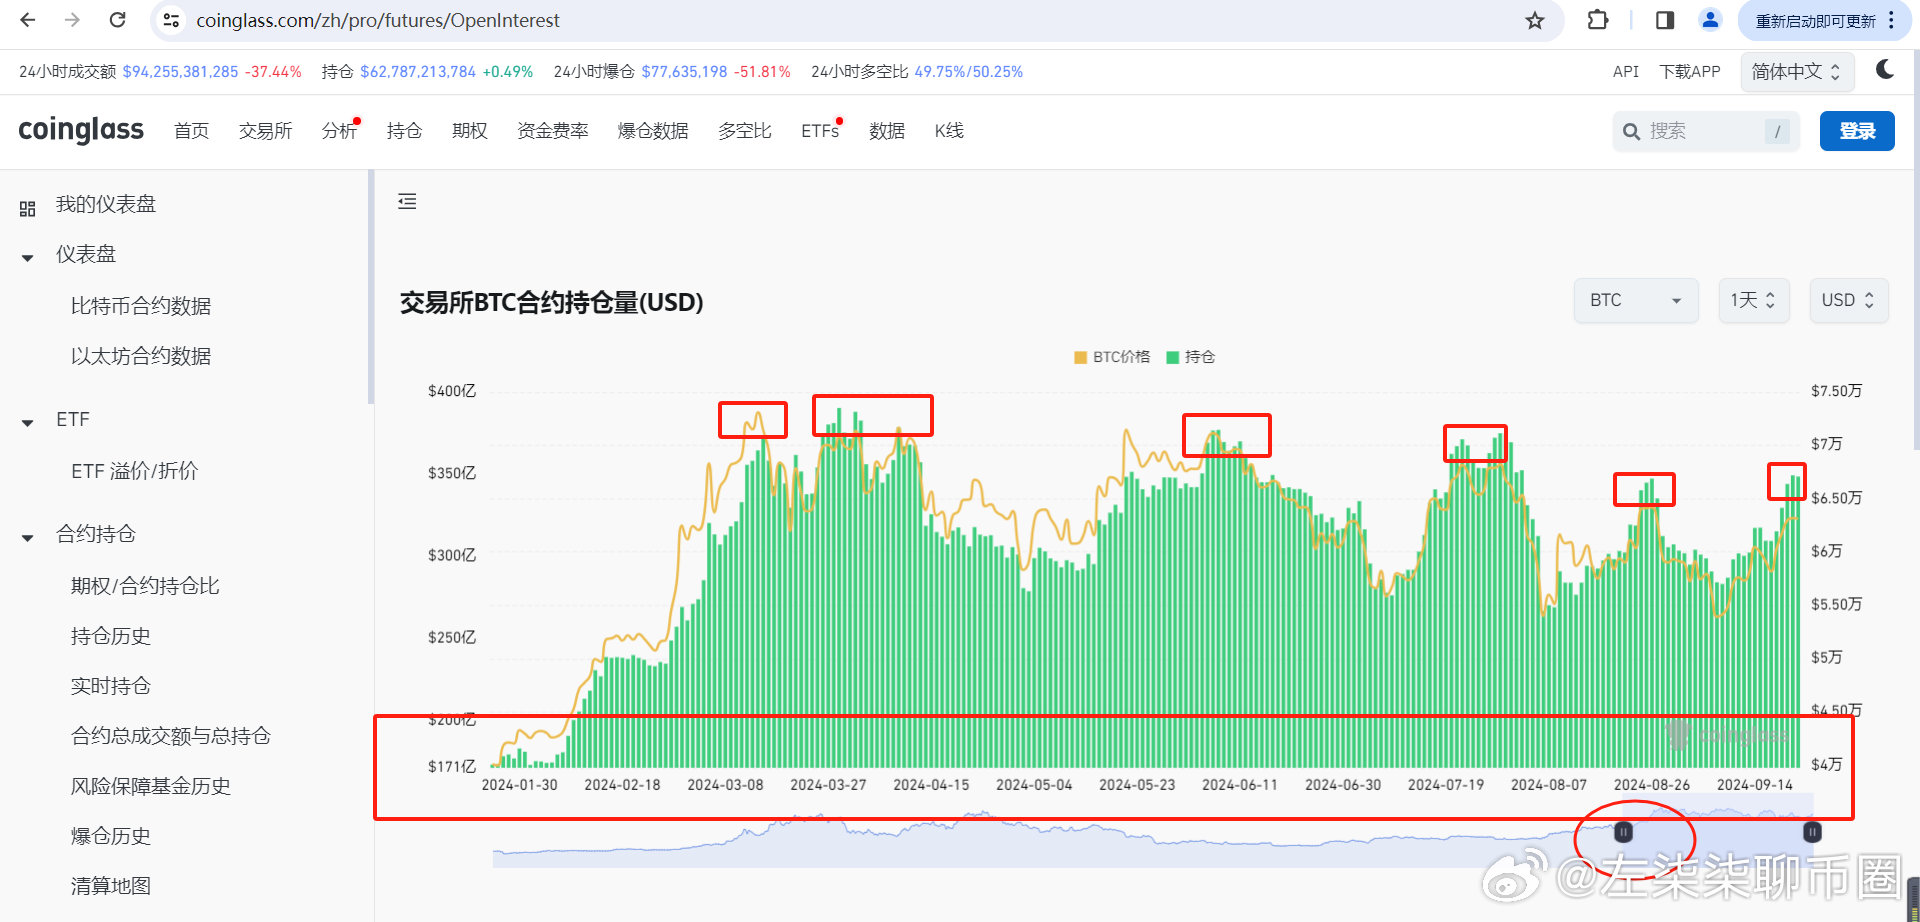Open API link
This screenshot has width=1920, height=922.
coord(1625,72)
